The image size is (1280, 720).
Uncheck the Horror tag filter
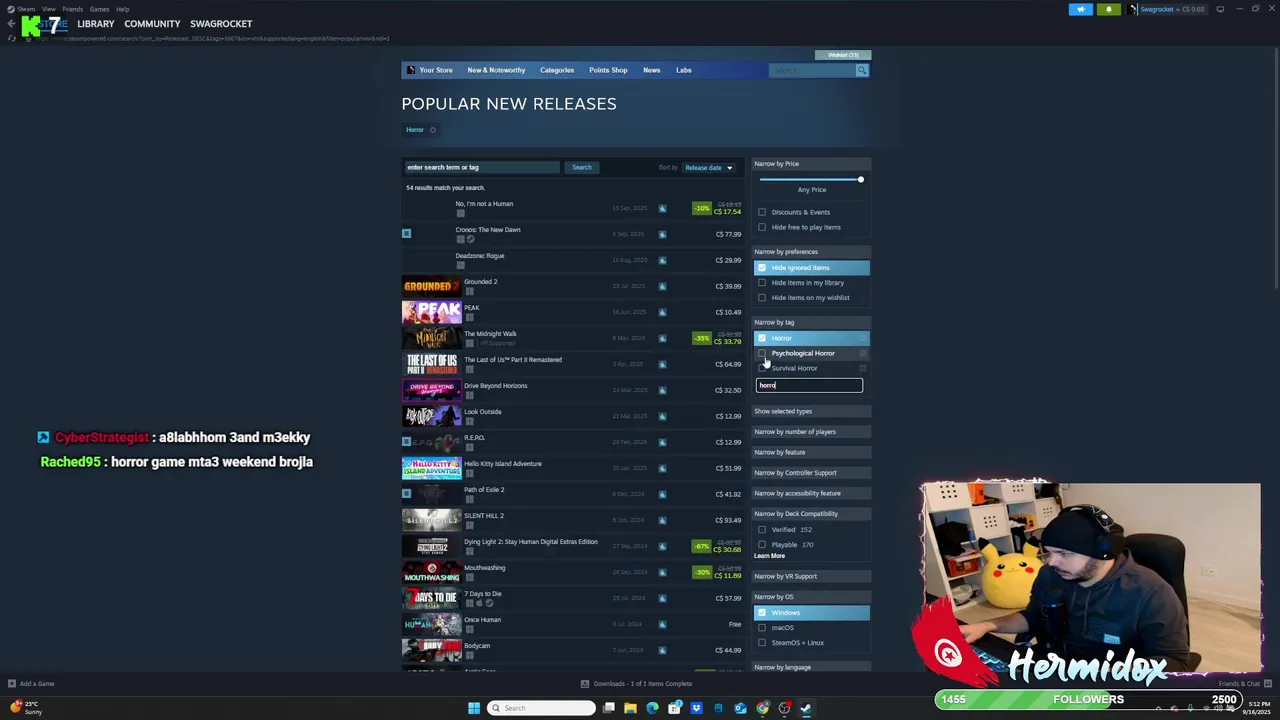762,338
